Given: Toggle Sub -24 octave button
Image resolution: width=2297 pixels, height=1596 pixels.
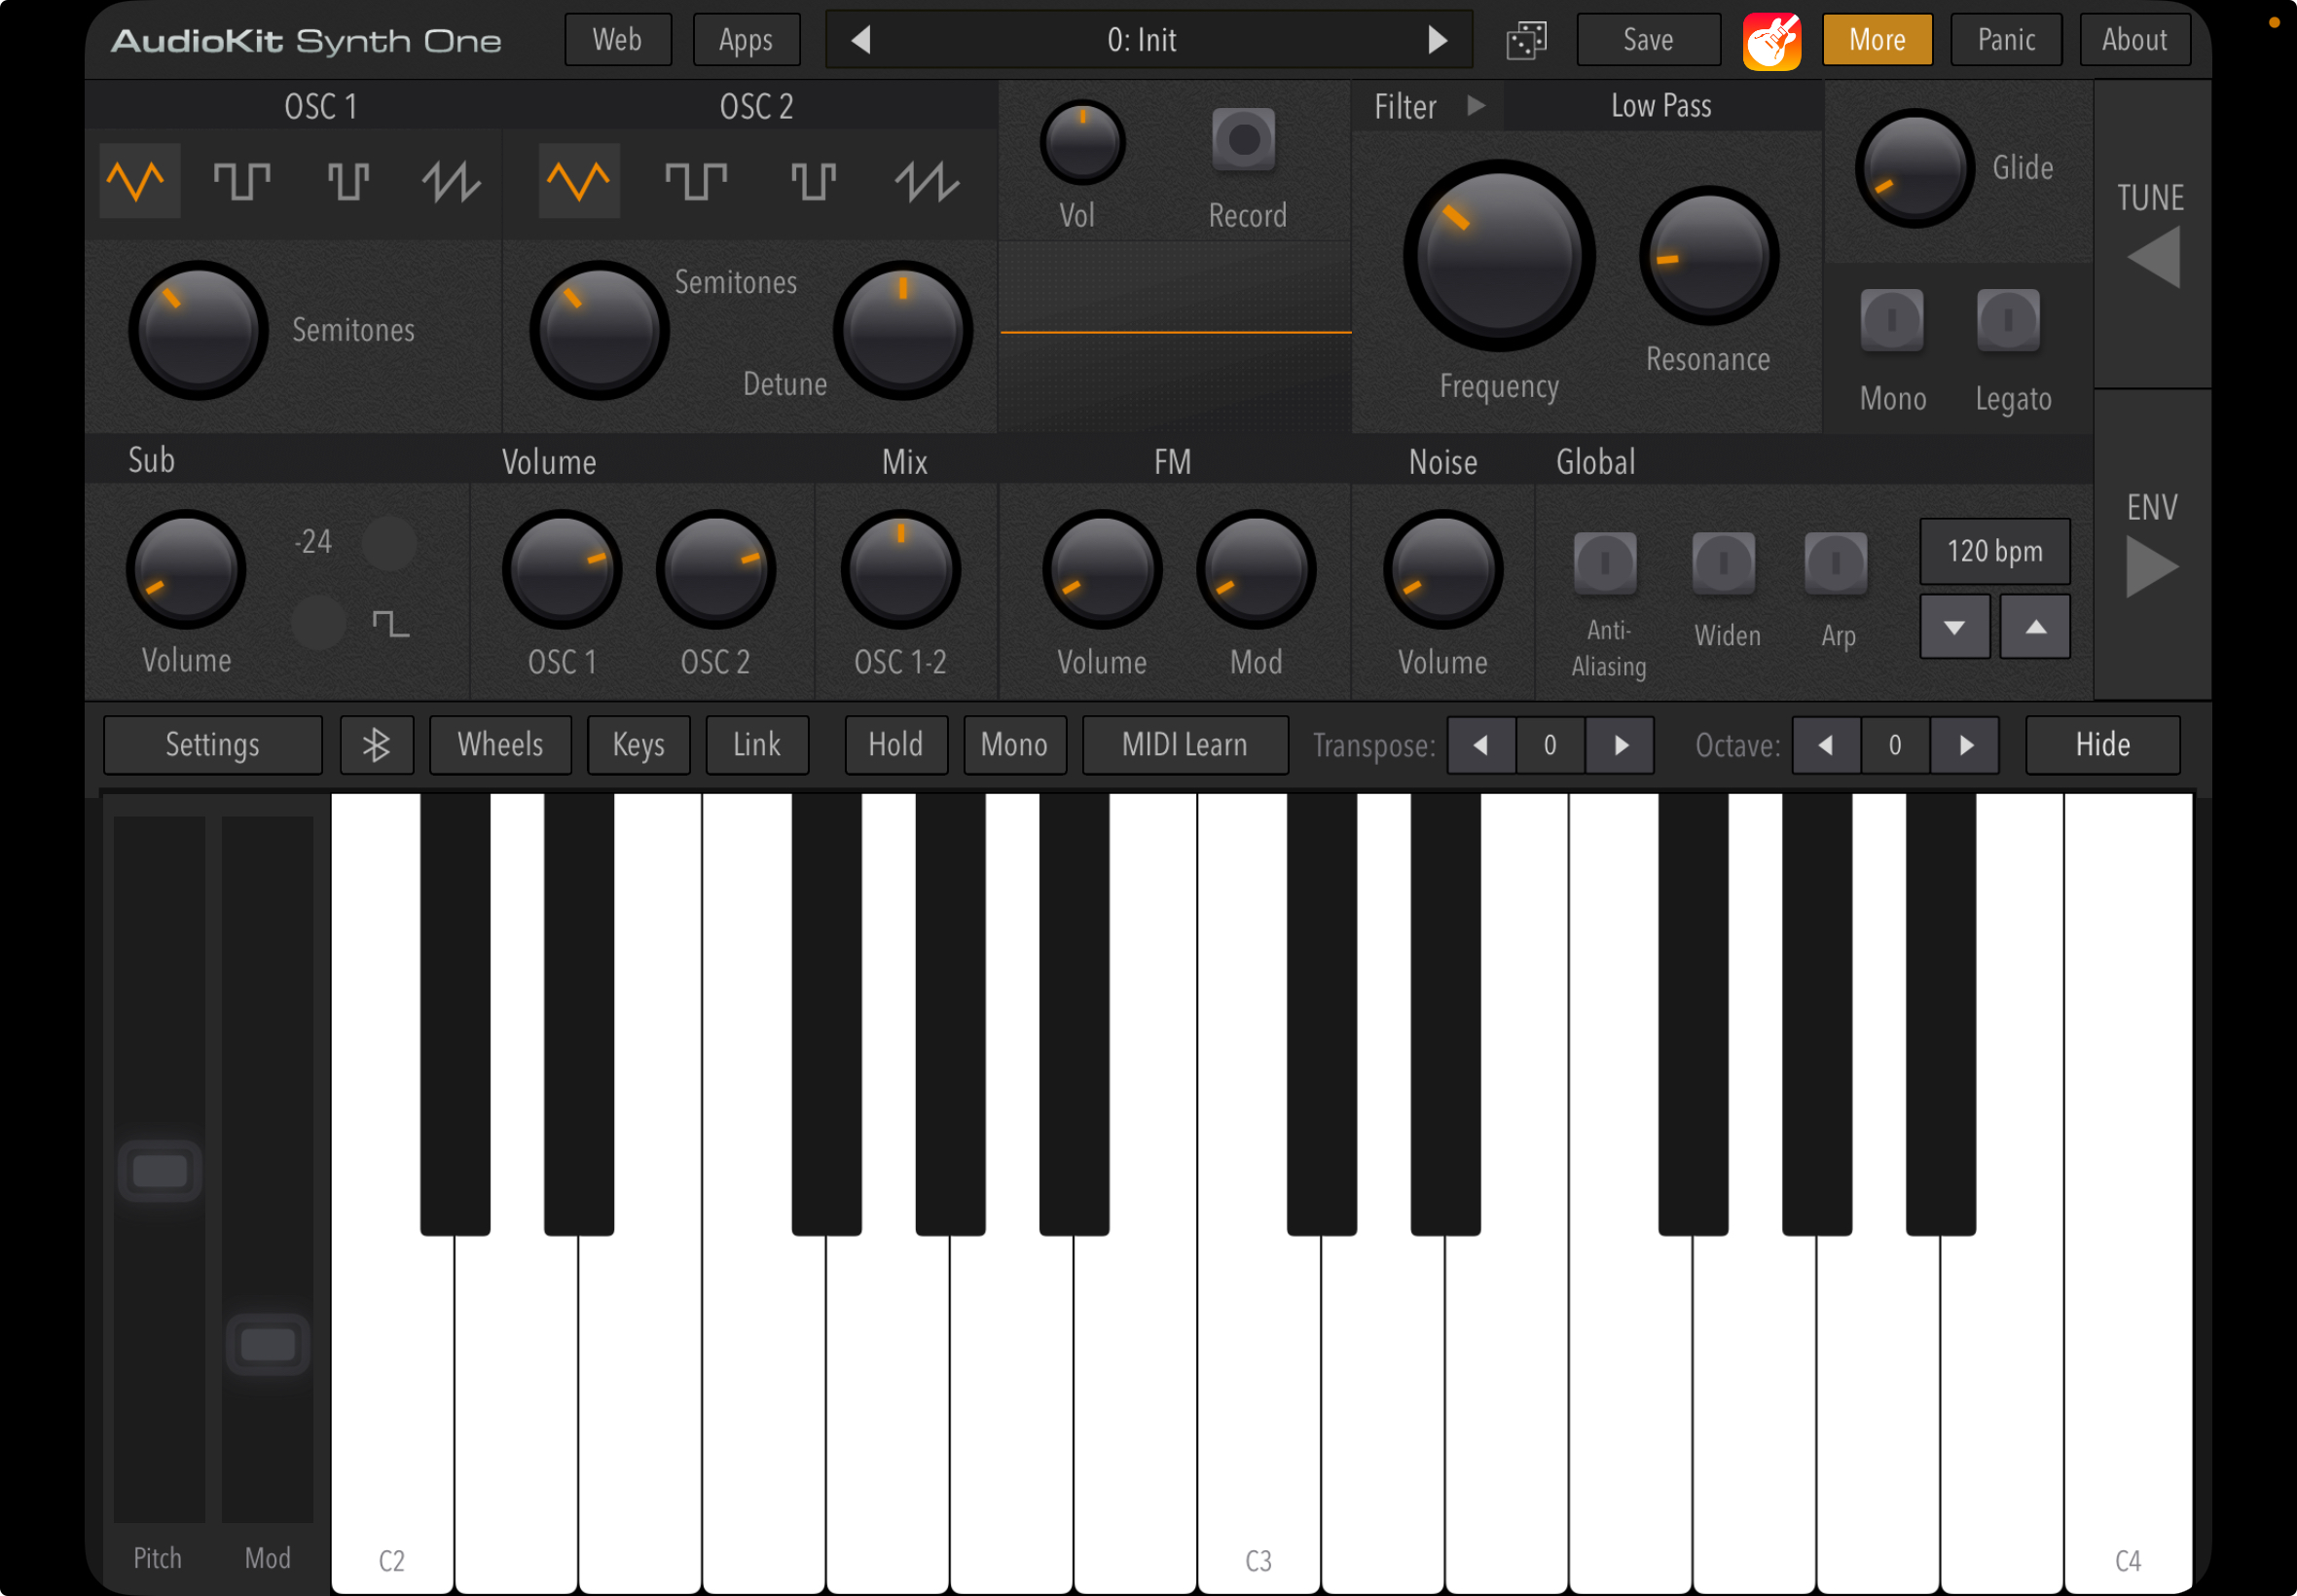Looking at the screenshot, I should (x=389, y=544).
